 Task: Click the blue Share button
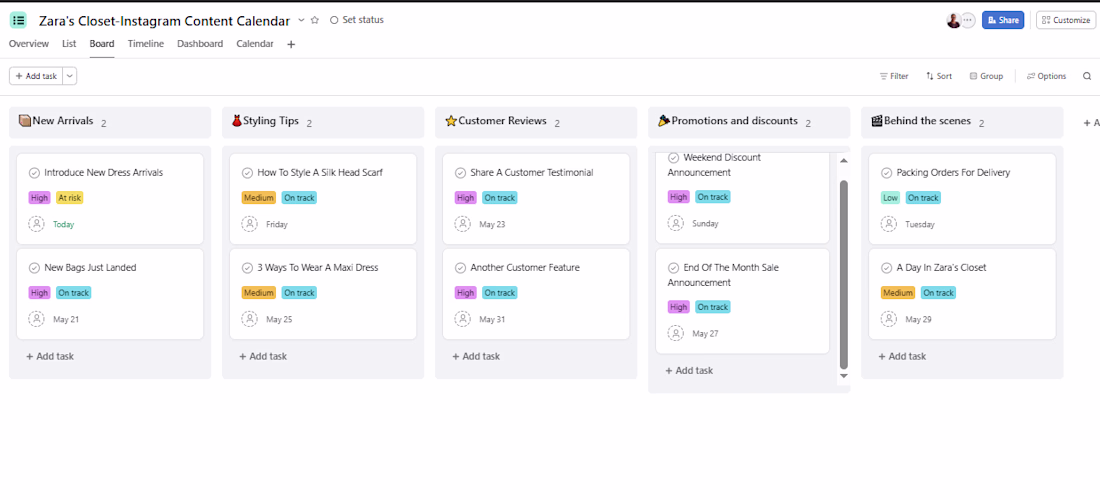pos(1002,20)
